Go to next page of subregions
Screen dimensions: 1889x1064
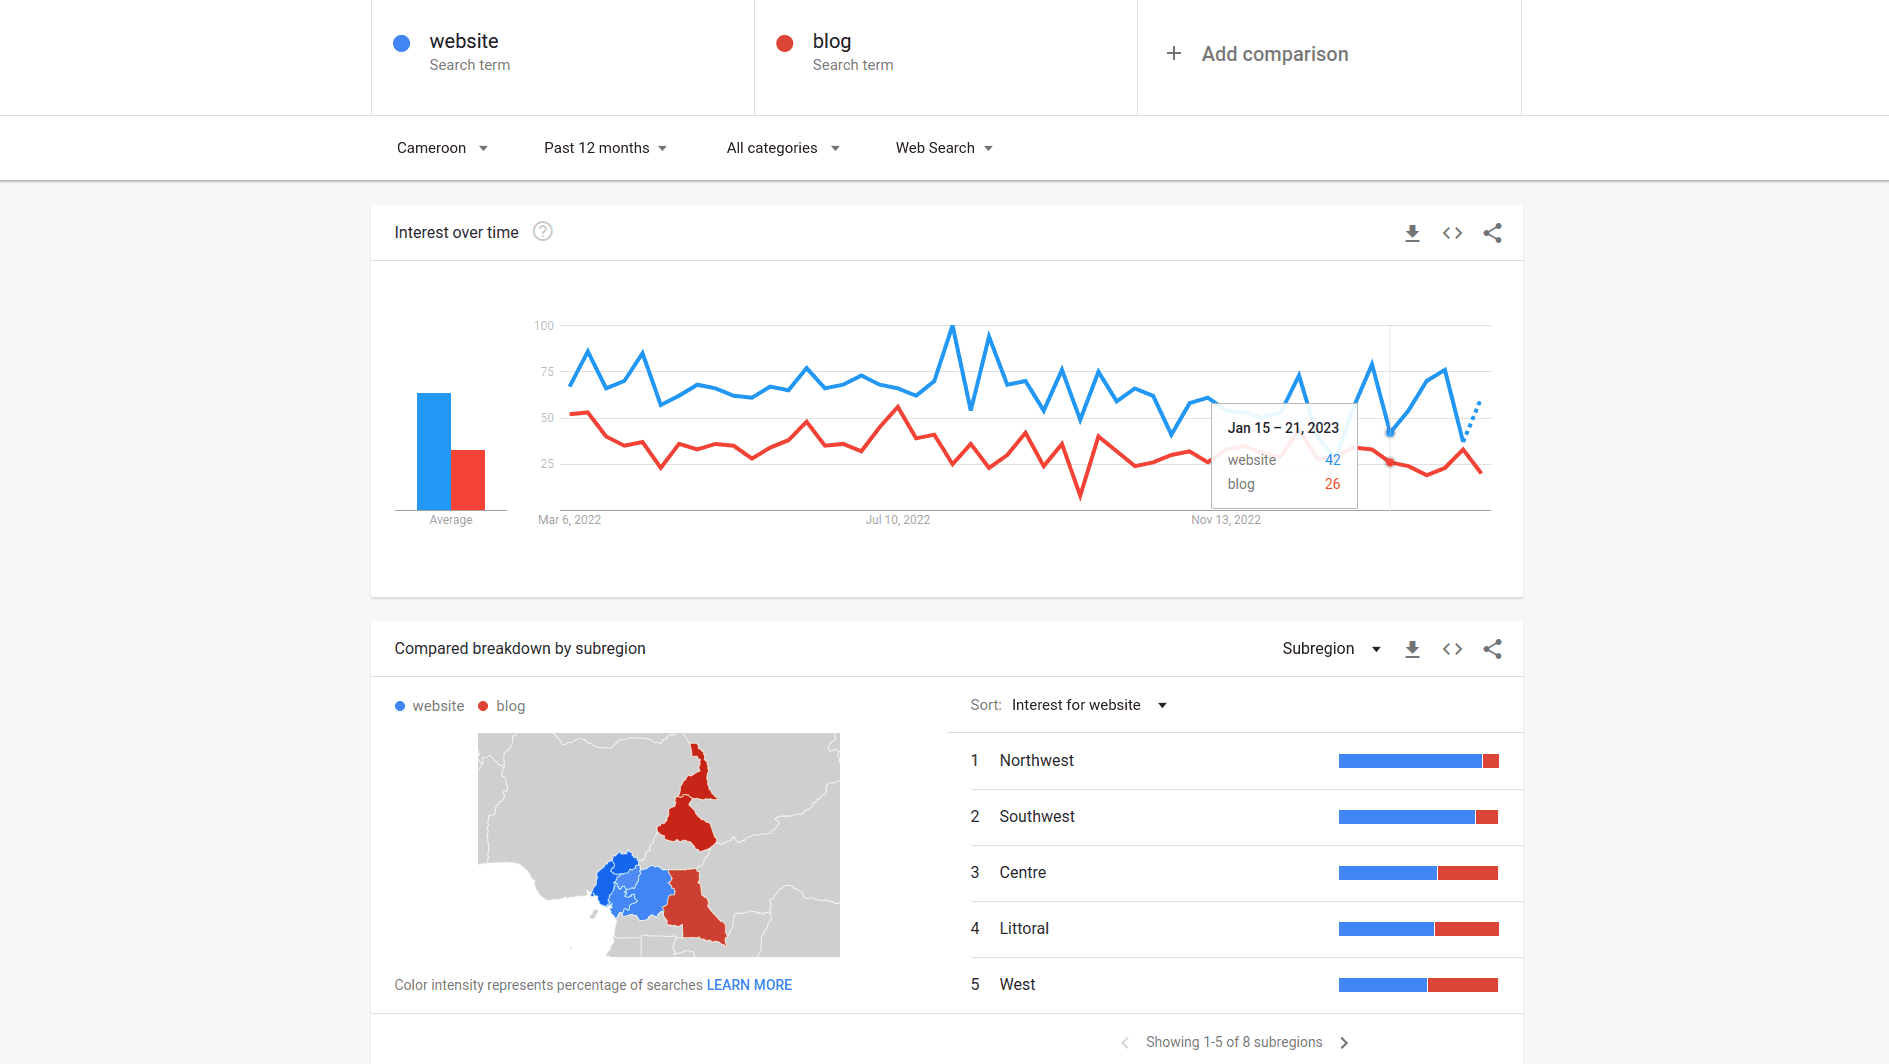pos(1344,1042)
